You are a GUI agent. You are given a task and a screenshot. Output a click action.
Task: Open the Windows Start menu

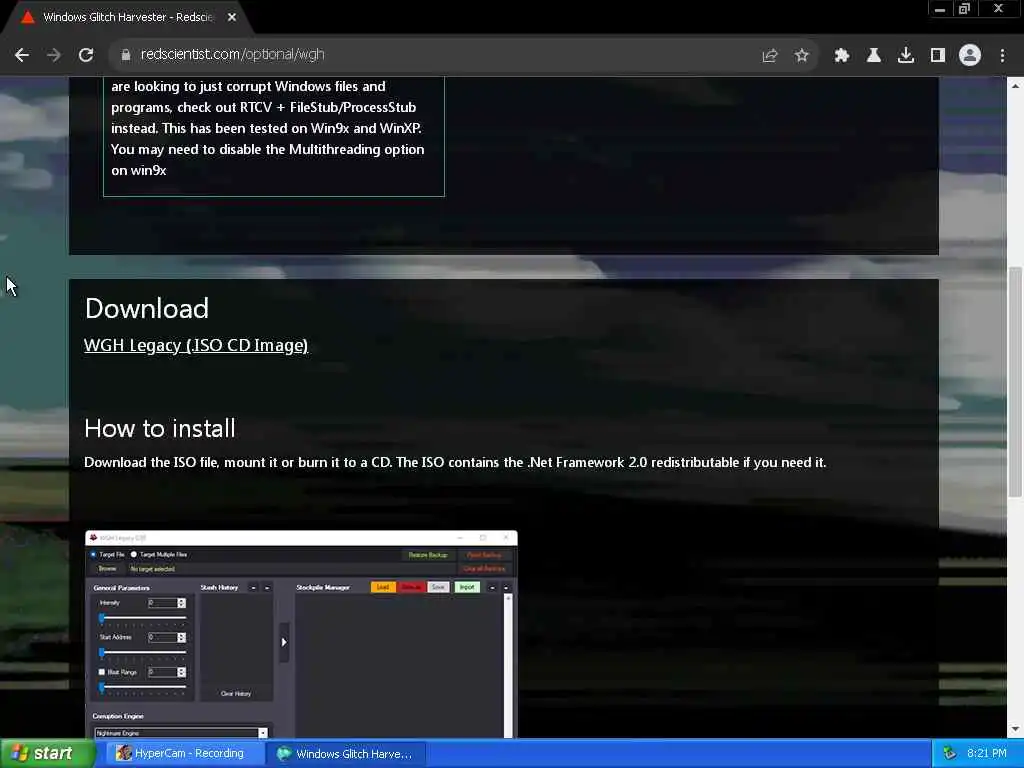pyautogui.click(x=47, y=754)
